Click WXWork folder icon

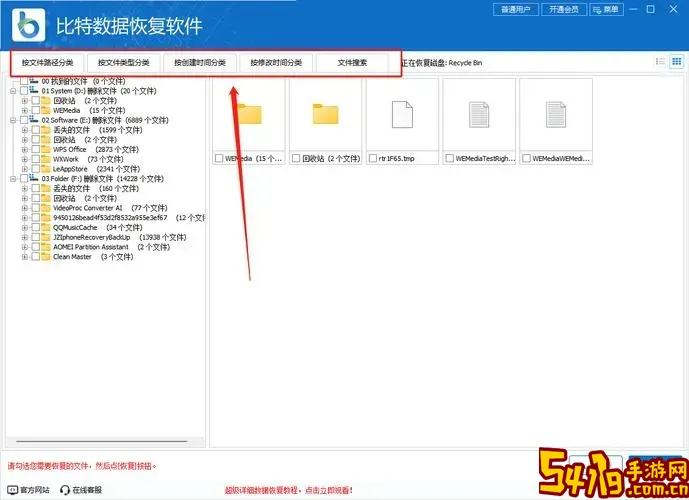46,159
